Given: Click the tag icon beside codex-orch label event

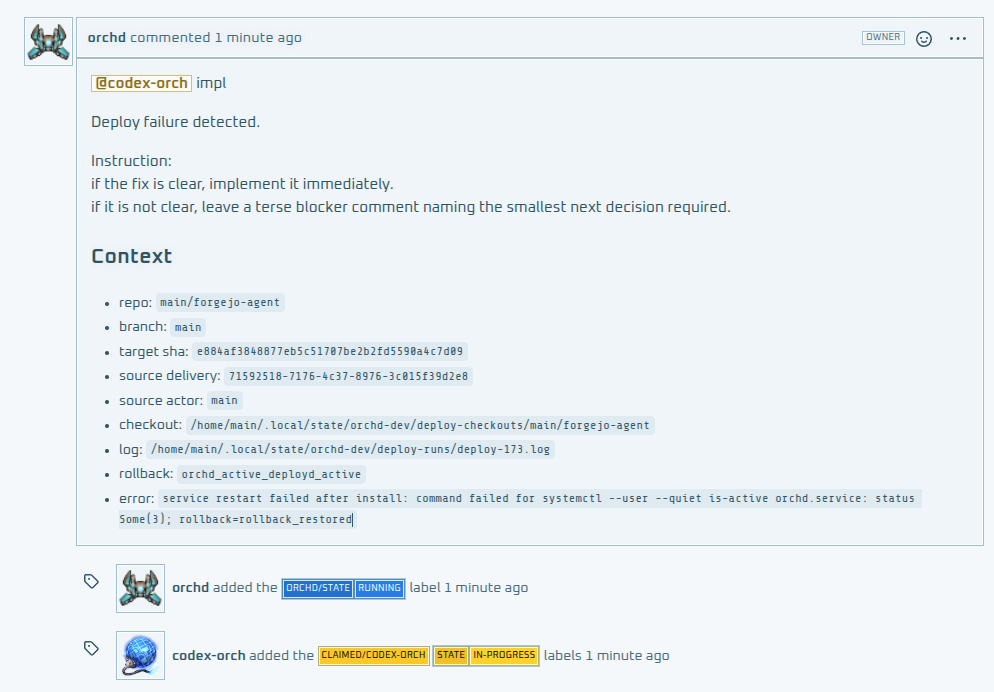Looking at the screenshot, I should (91, 649).
